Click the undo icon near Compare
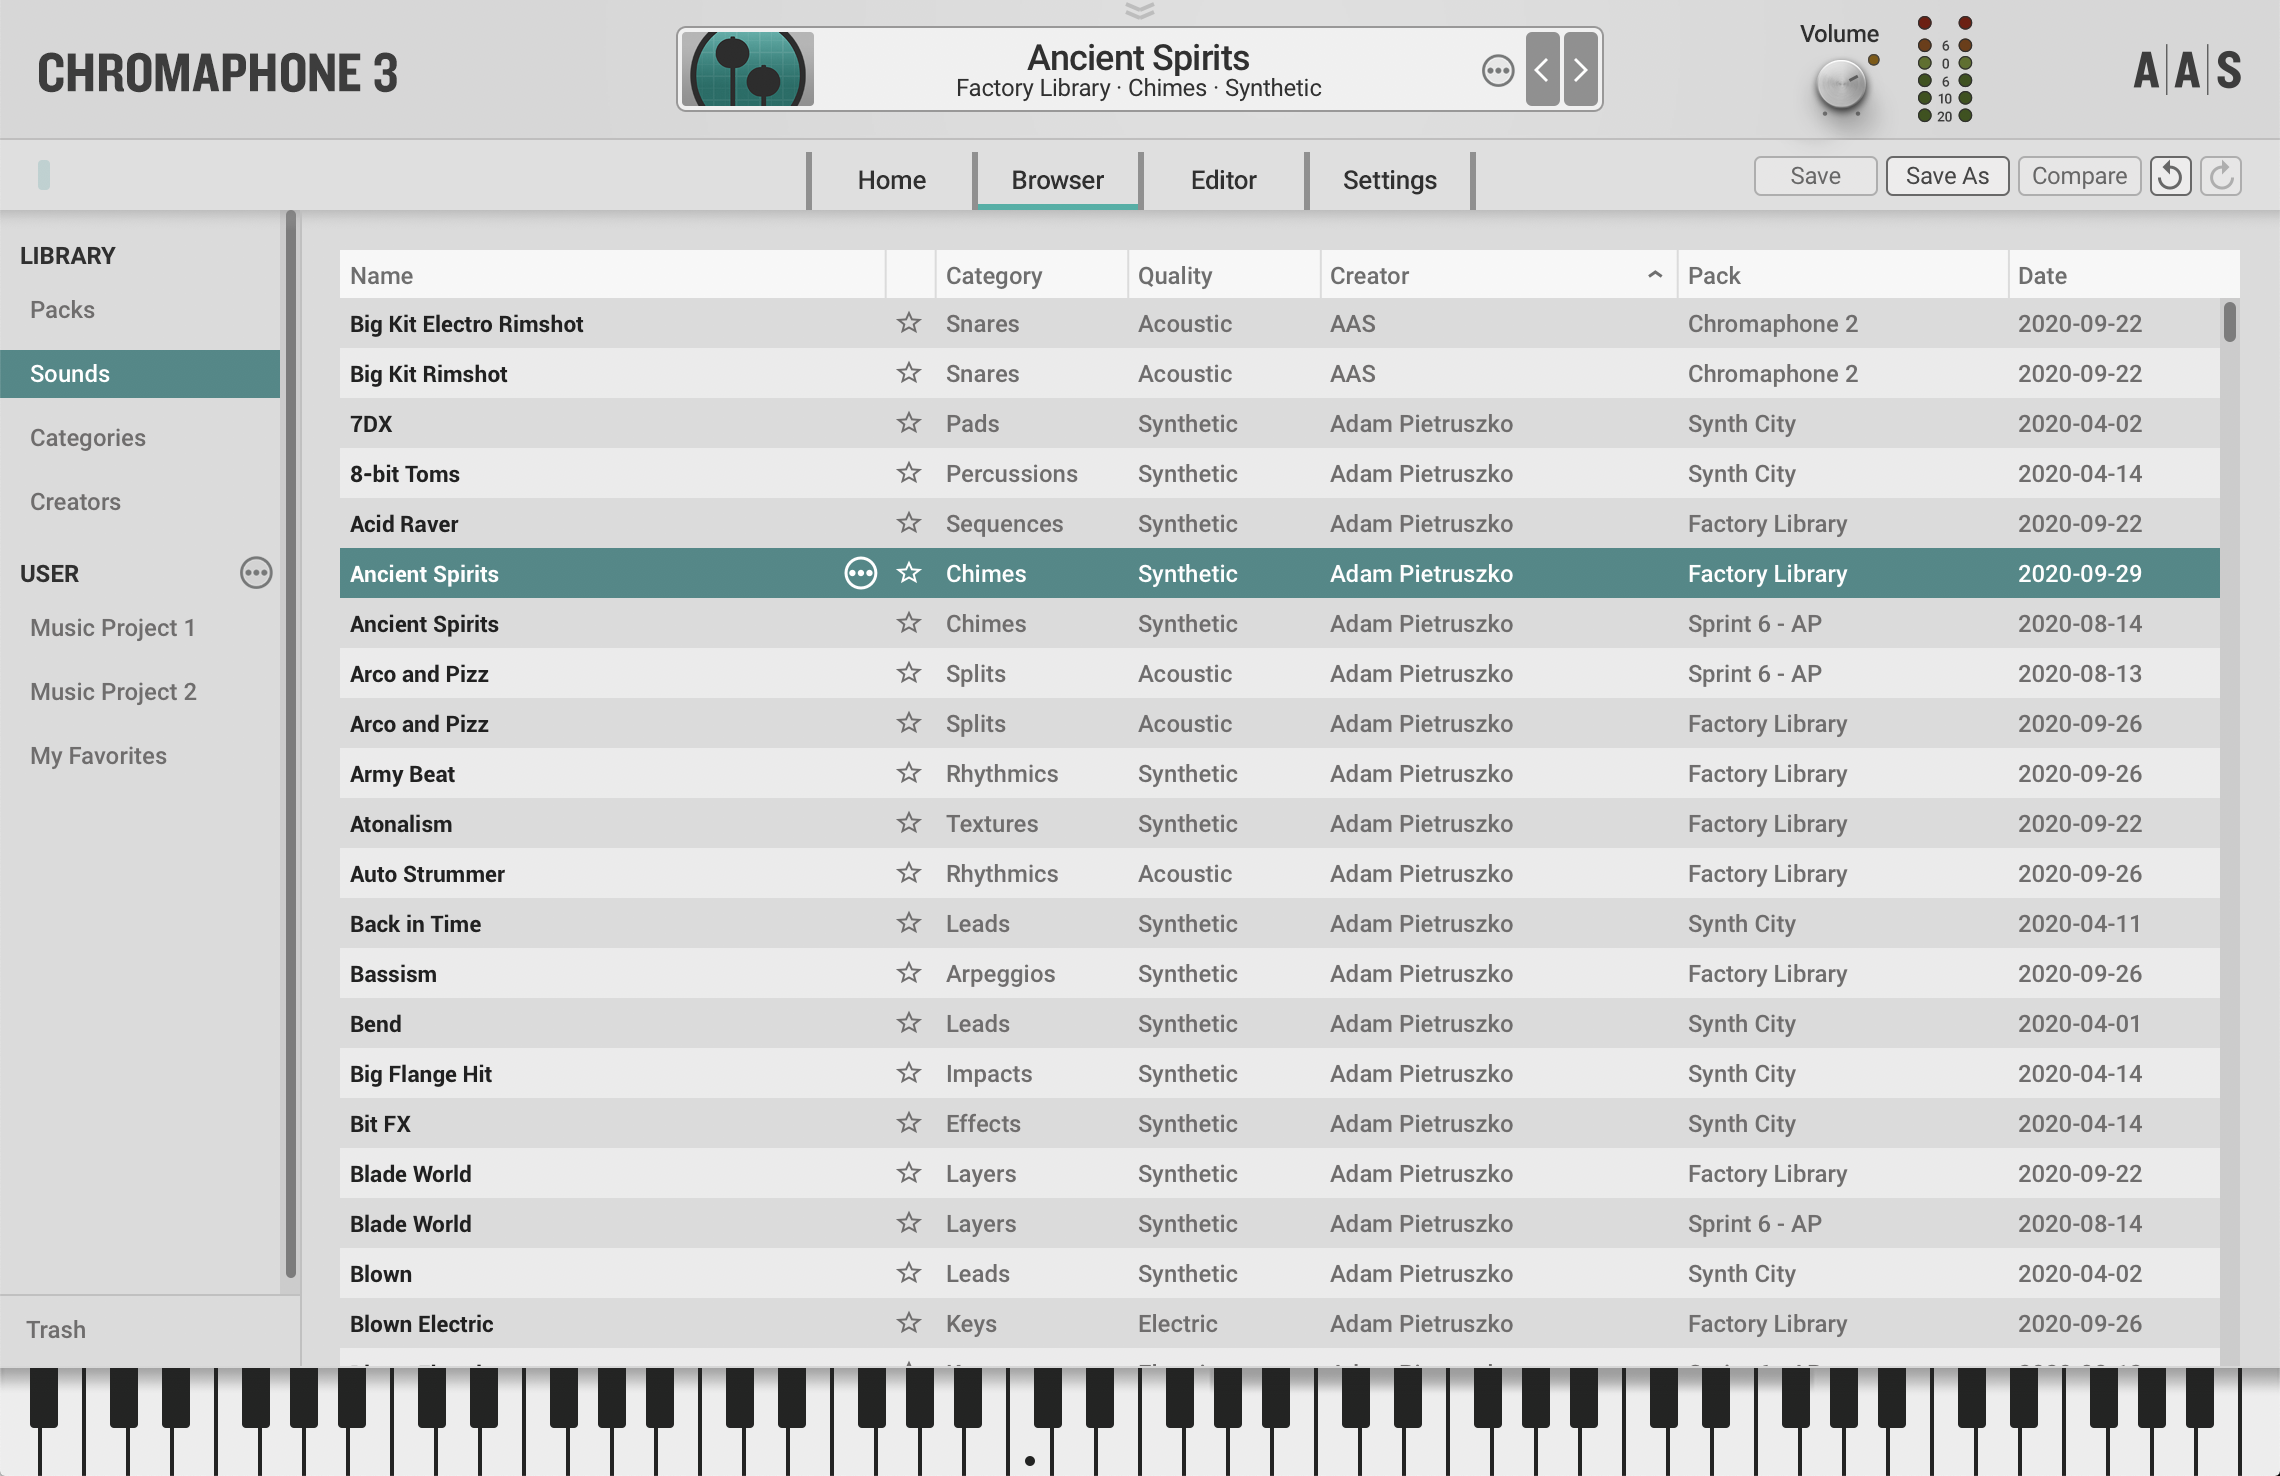This screenshot has width=2280, height=1476. [2170, 176]
